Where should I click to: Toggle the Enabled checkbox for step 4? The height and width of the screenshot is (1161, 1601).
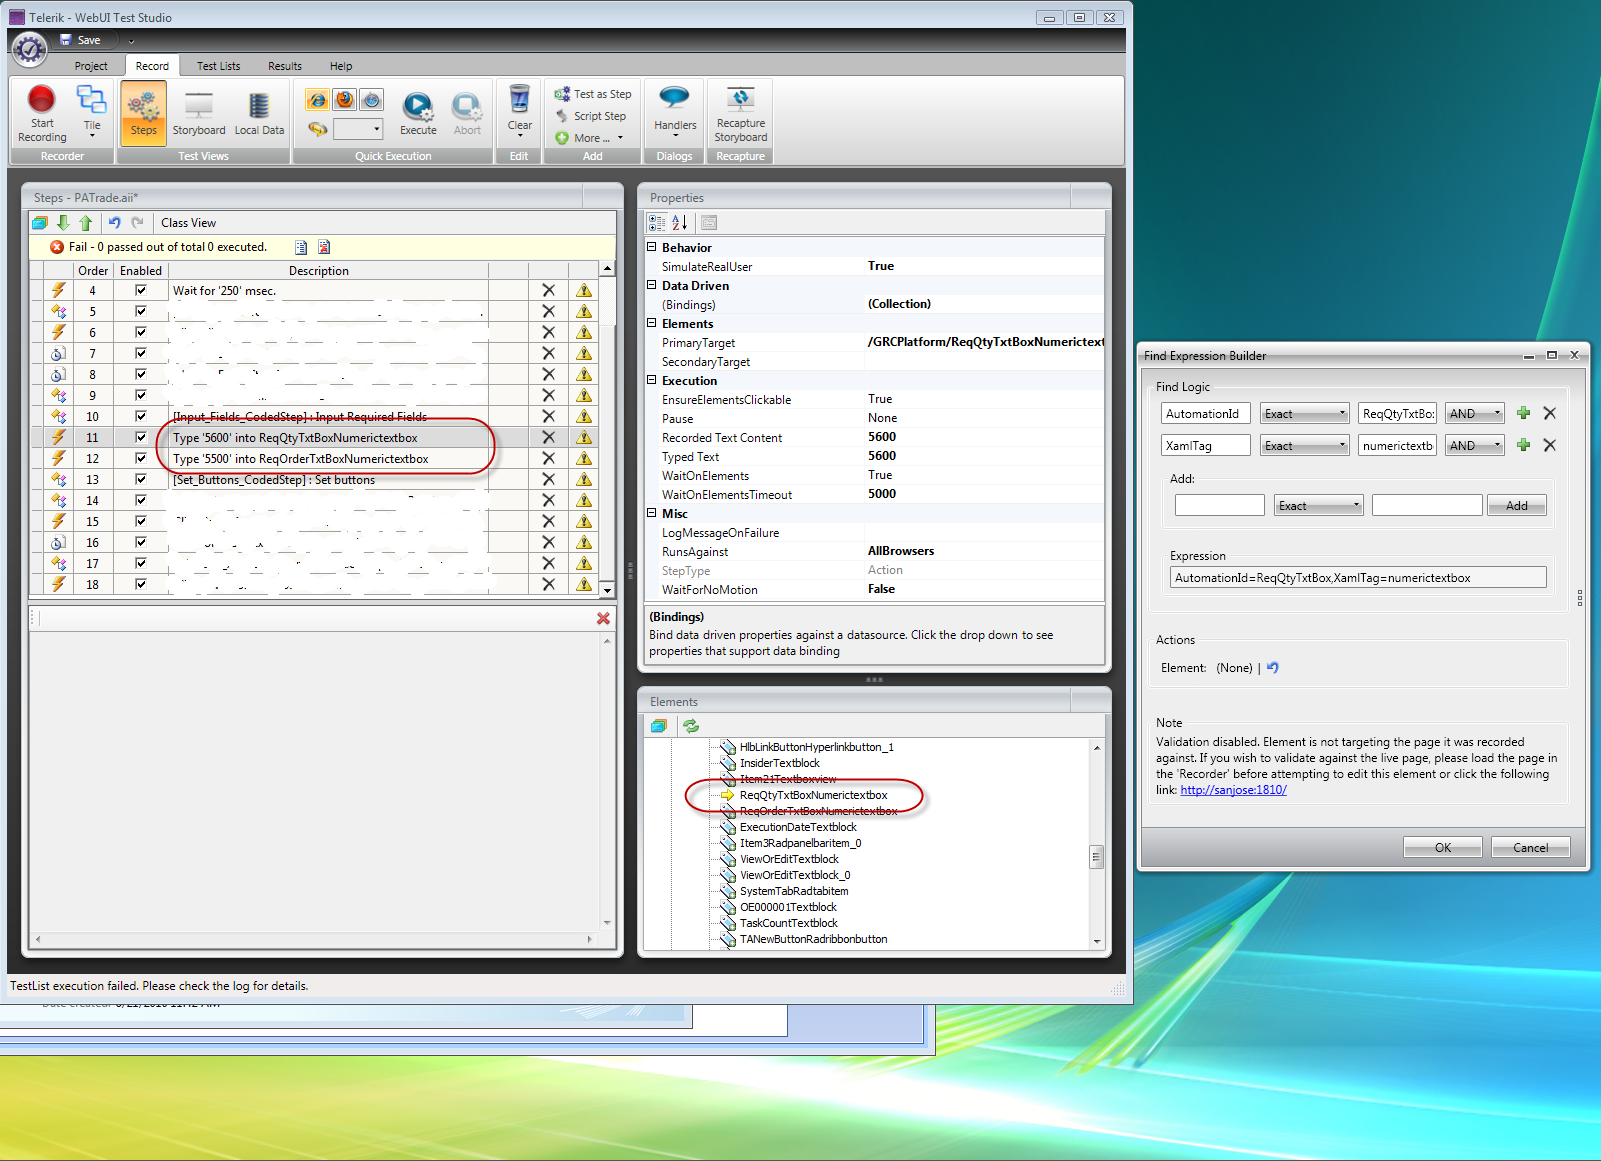141,290
